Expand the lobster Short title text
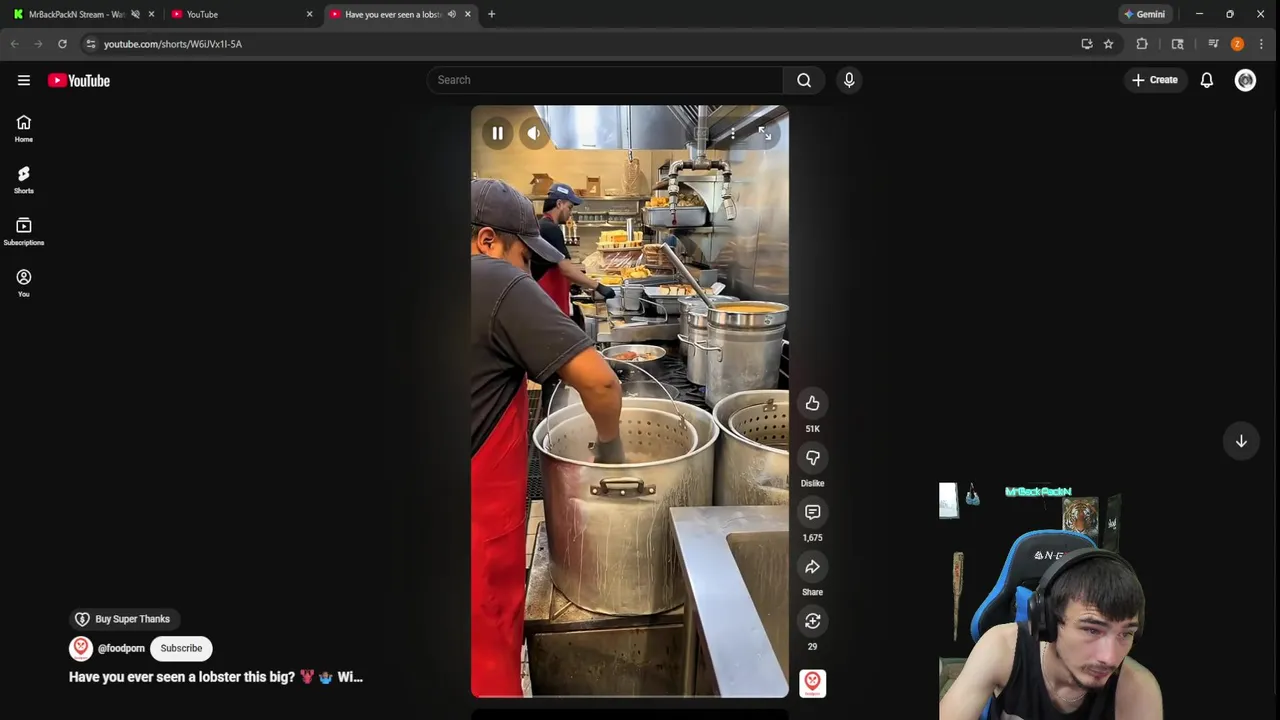Viewport: 1280px width, 720px height. click(215, 677)
